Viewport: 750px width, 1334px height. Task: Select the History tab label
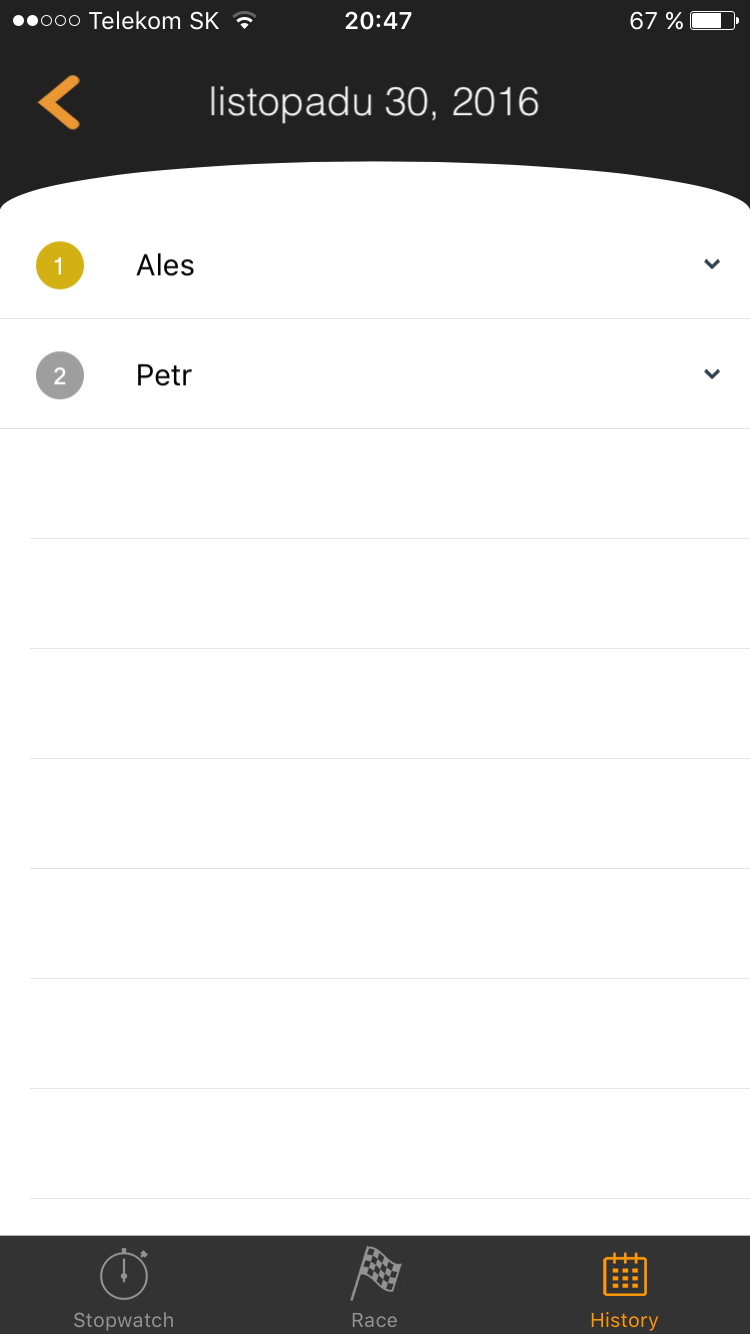click(x=624, y=1320)
